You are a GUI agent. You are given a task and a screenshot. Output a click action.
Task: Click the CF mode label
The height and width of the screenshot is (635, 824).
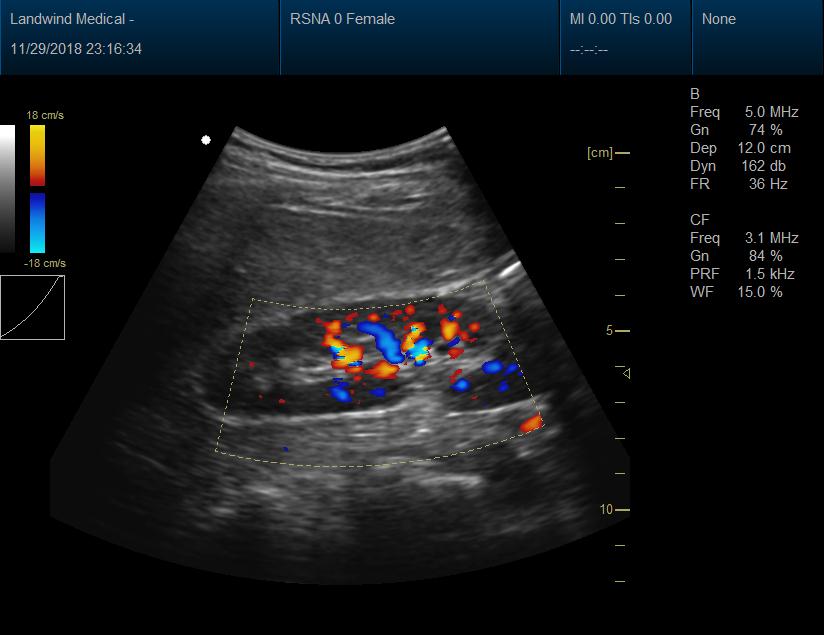699,220
